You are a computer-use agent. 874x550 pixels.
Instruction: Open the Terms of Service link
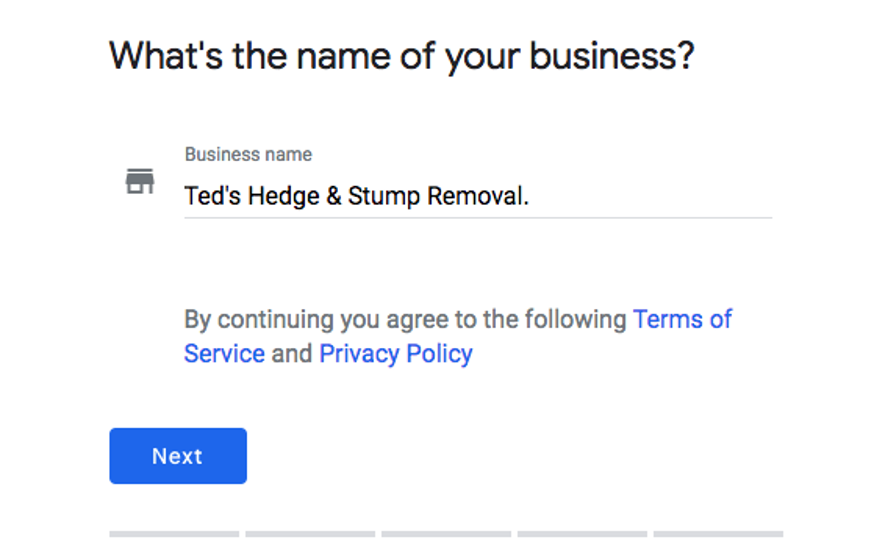[x=682, y=319]
